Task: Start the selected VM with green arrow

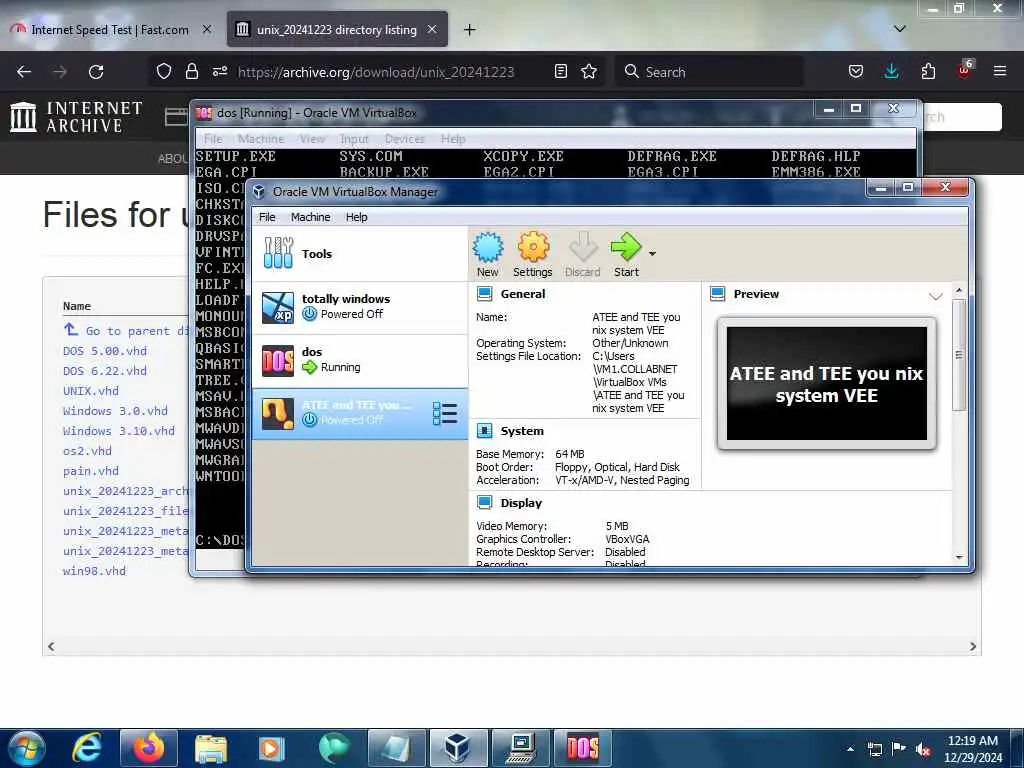Action: pos(626,254)
